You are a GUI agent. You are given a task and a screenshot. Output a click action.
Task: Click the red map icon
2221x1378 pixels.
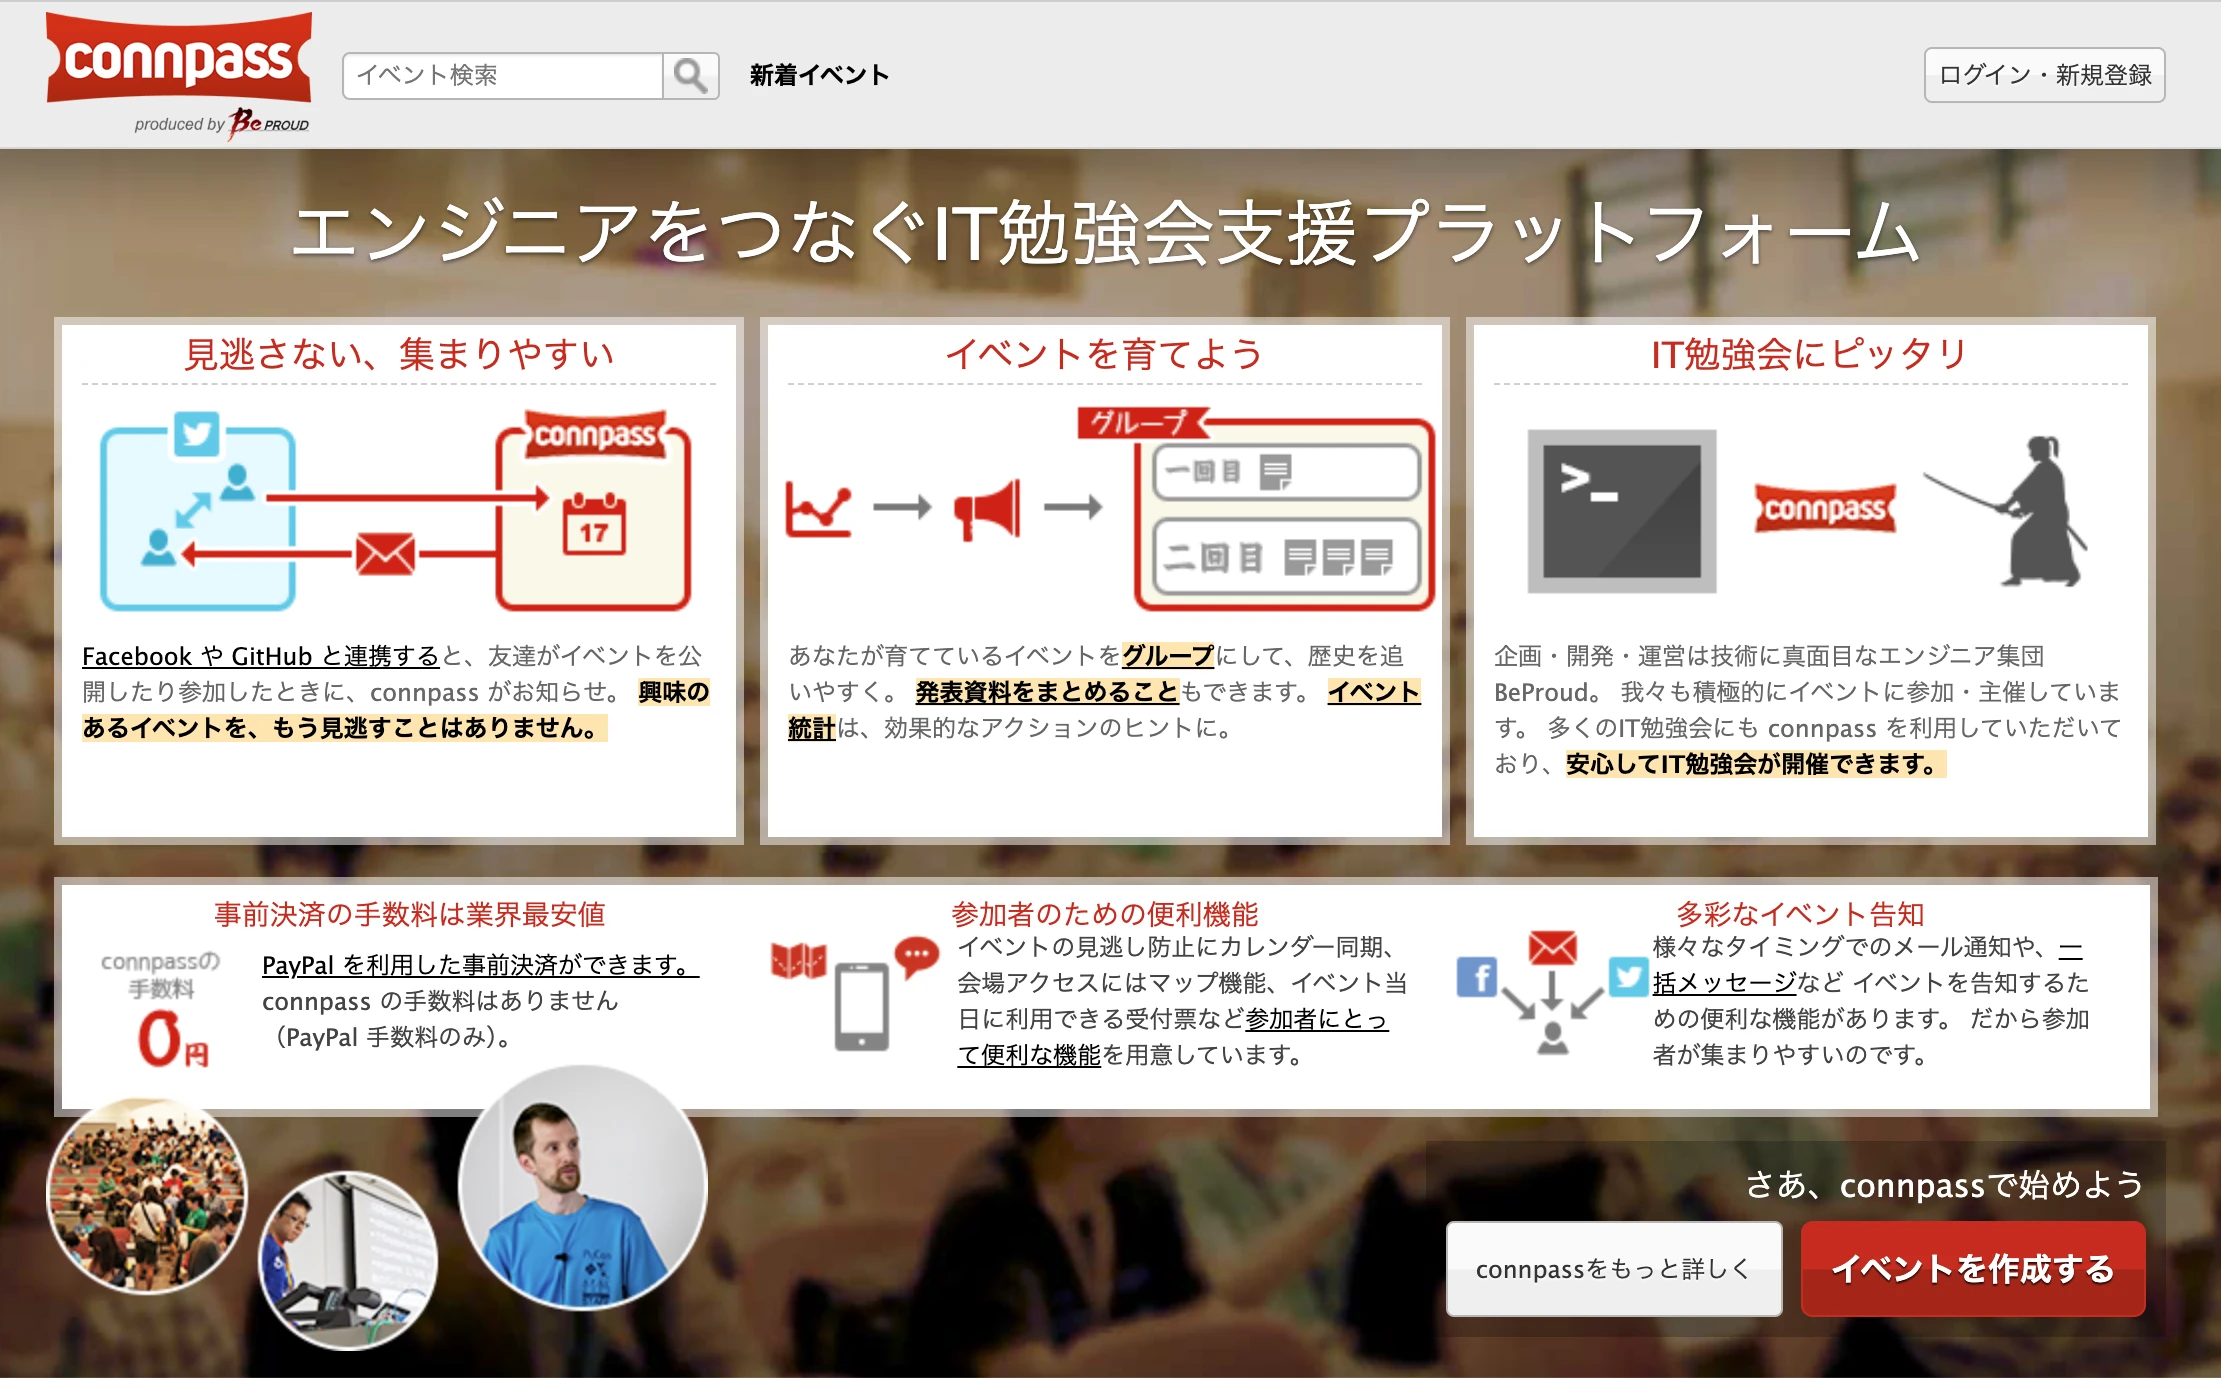(x=798, y=961)
